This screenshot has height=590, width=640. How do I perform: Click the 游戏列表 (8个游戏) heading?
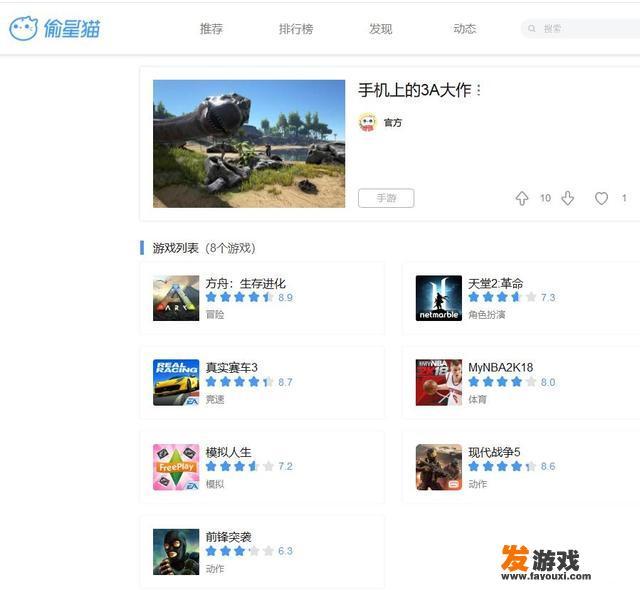(204, 248)
